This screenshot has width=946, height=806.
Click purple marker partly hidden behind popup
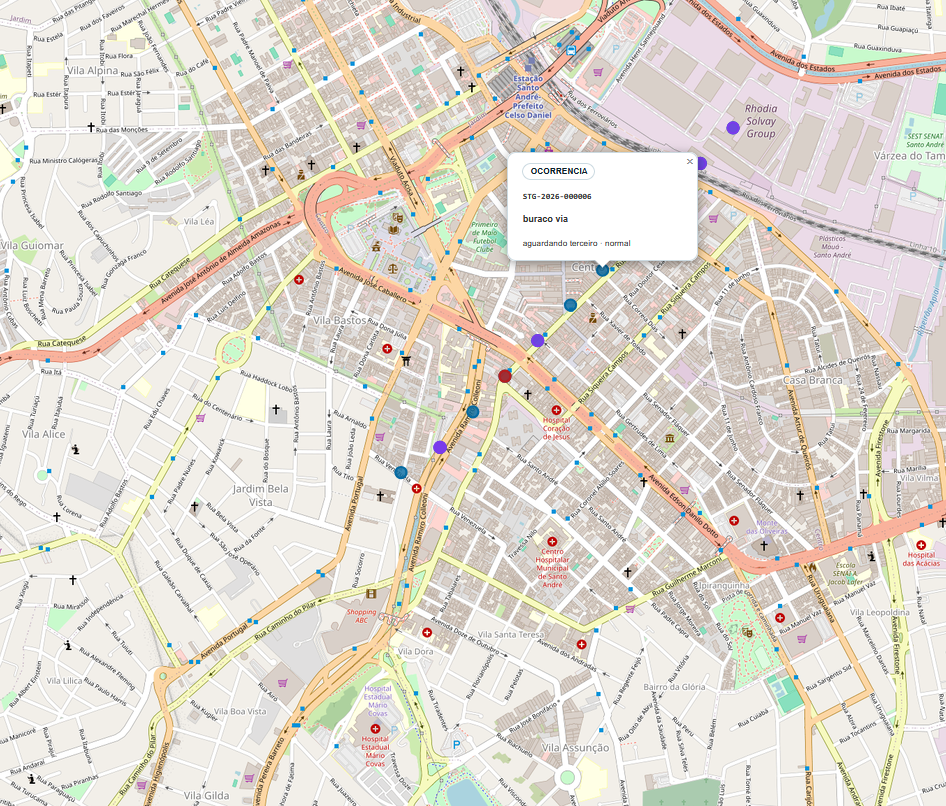(701, 163)
